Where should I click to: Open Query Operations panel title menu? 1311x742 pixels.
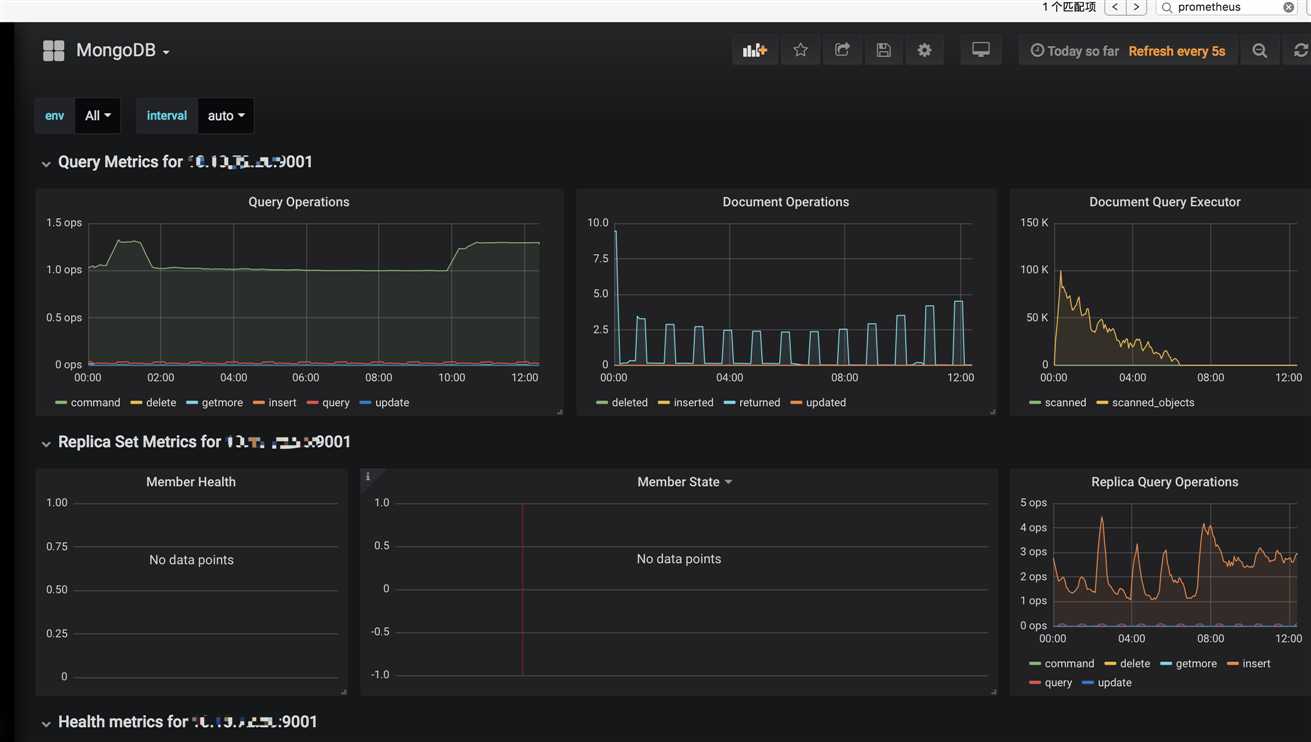click(299, 202)
